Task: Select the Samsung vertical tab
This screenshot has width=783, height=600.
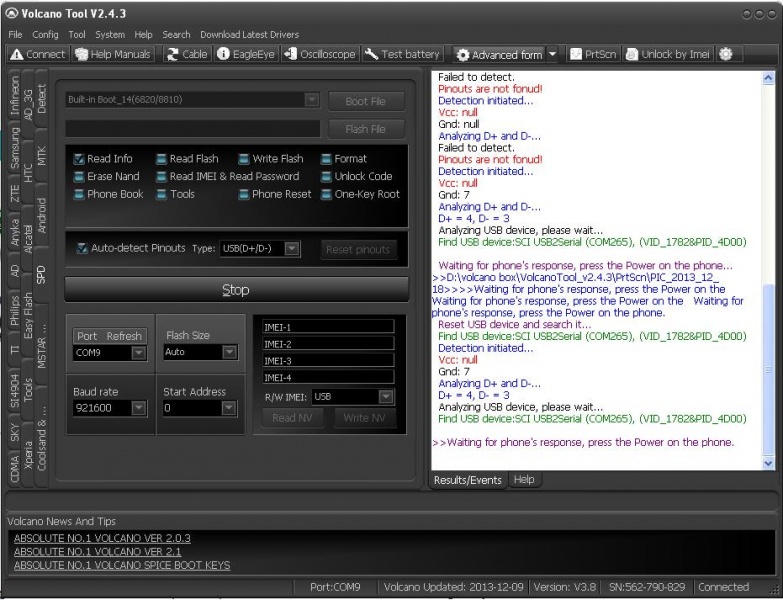Action: tap(15, 148)
